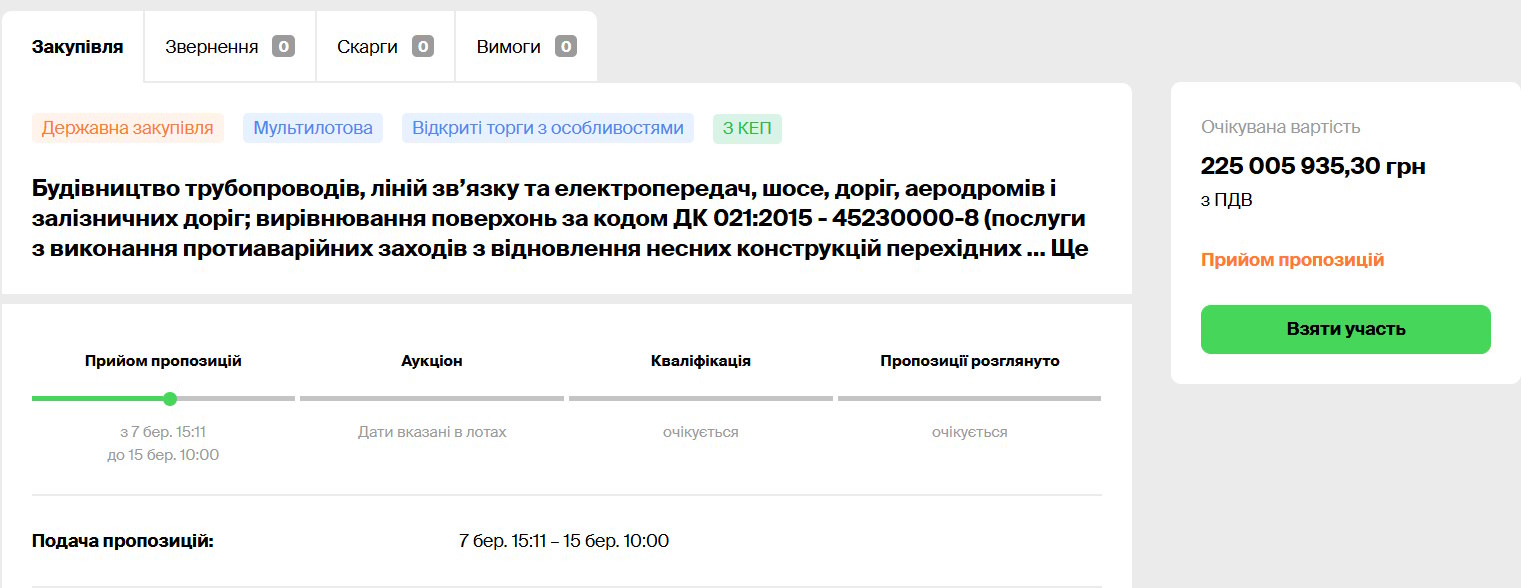Click the zero badge beside Скарги
The height and width of the screenshot is (588, 1521).
(x=422, y=47)
